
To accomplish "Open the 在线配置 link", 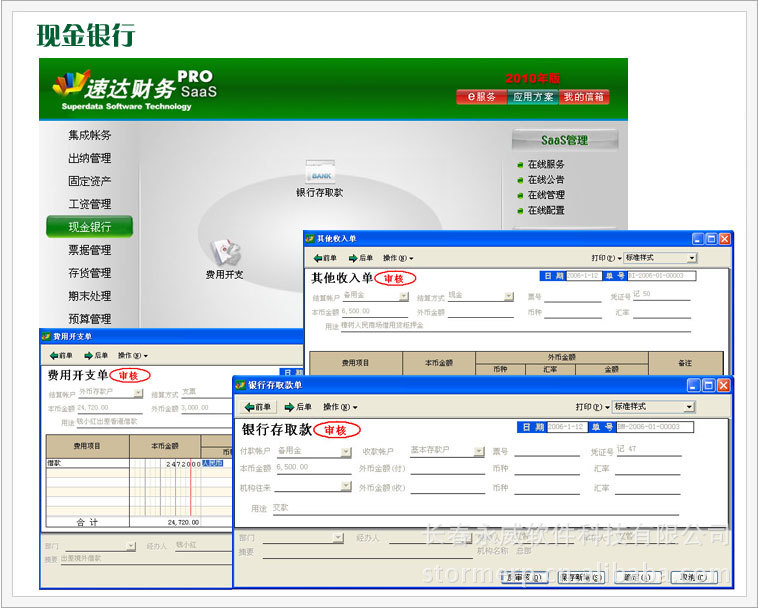I will [546, 210].
